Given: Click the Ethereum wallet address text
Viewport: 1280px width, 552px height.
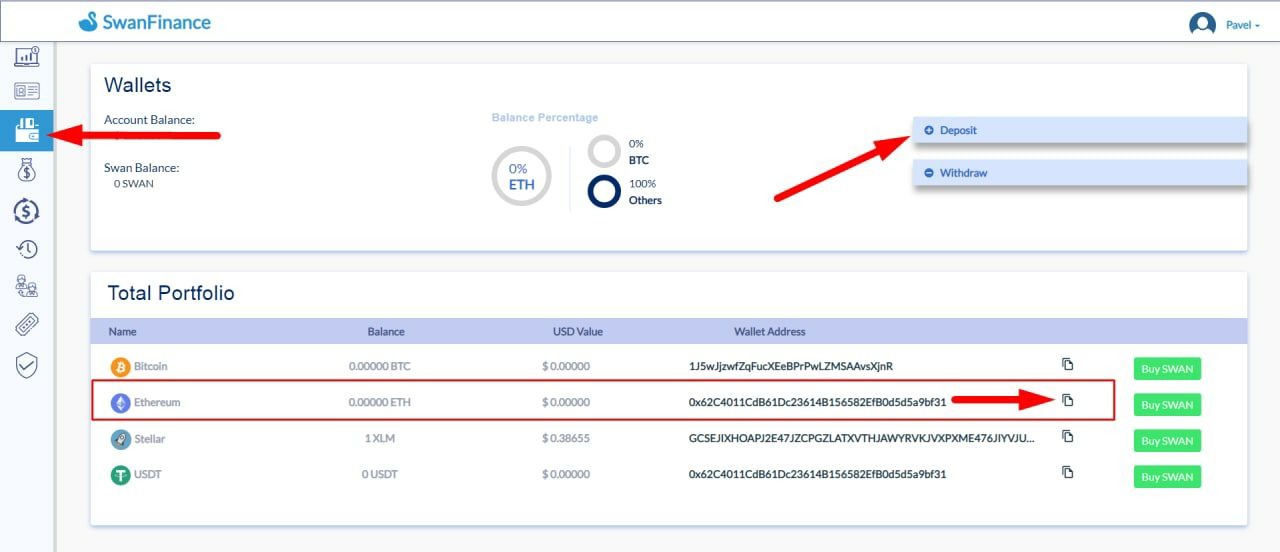Looking at the screenshot, I should click(x=817, y=402).
